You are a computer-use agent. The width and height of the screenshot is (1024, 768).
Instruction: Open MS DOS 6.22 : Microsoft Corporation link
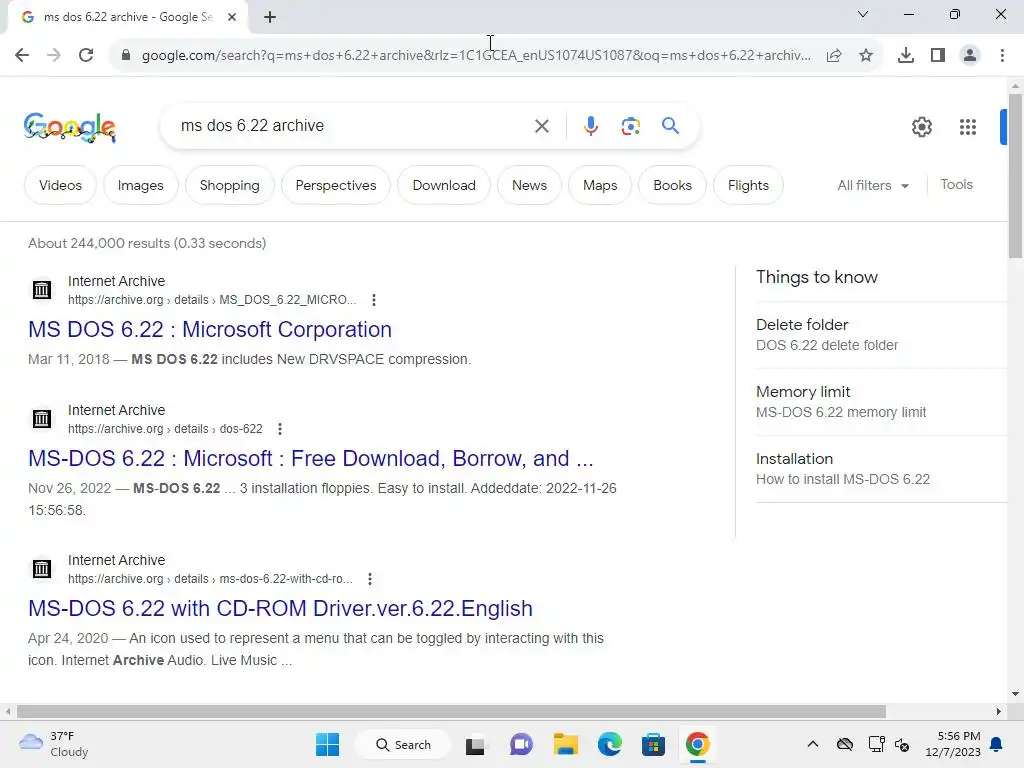click(210, 329)
